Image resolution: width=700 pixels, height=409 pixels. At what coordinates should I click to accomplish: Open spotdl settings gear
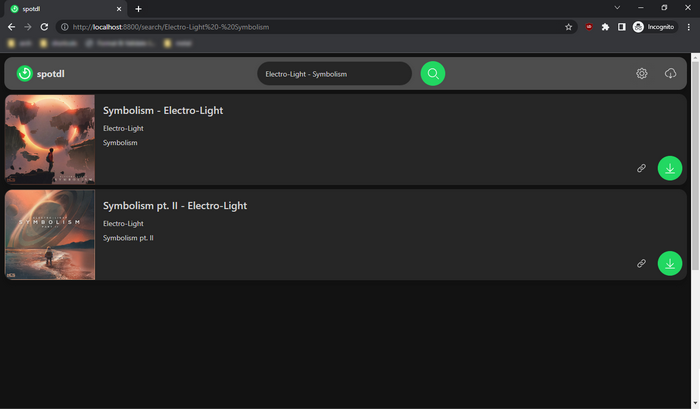[x=642, y=73]
